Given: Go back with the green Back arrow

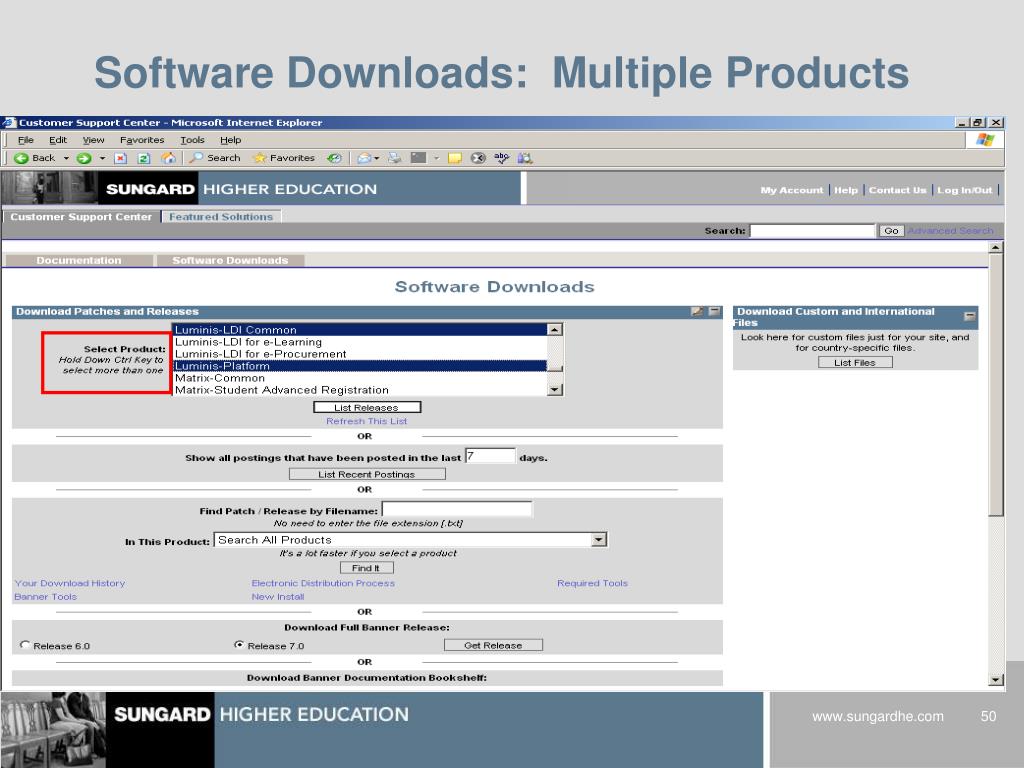Looking at the screenshot, I should pos(35,158).
